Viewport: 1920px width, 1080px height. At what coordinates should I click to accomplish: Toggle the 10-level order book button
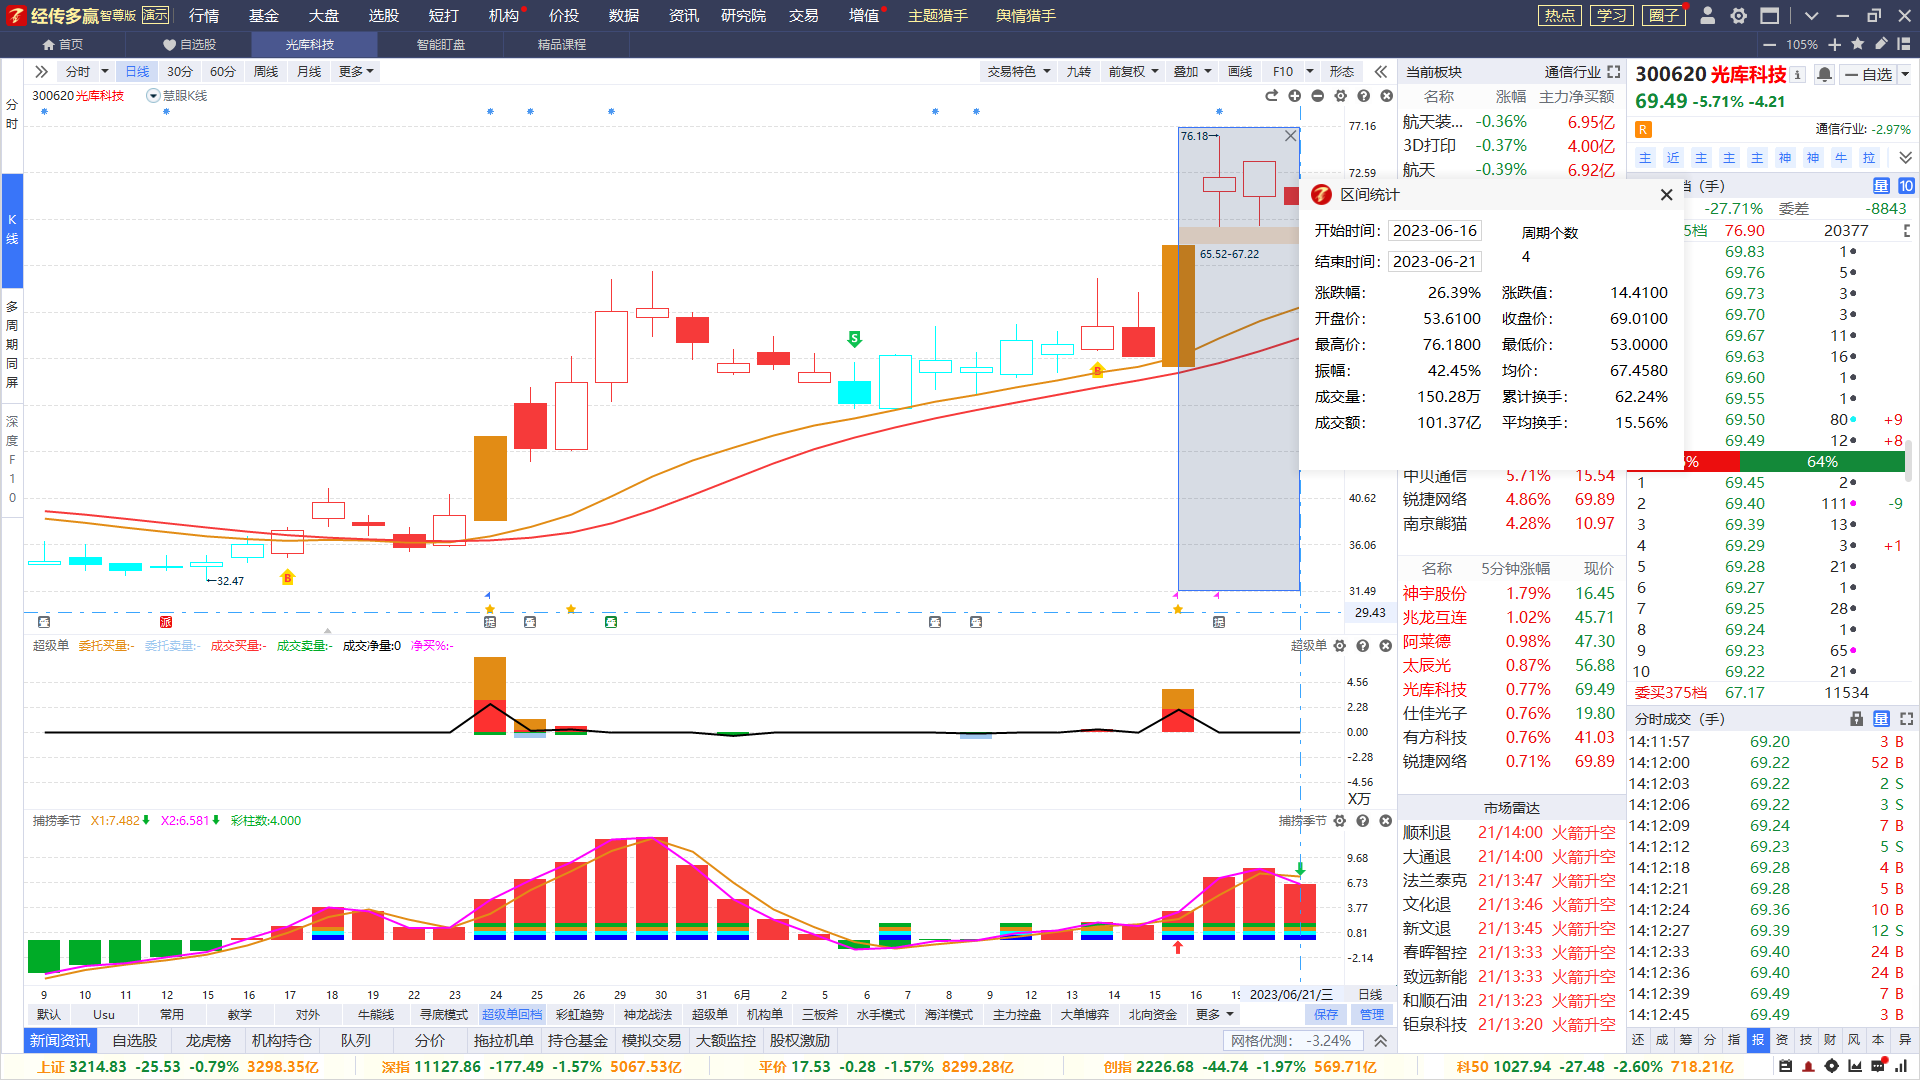tap(1906, 186)
